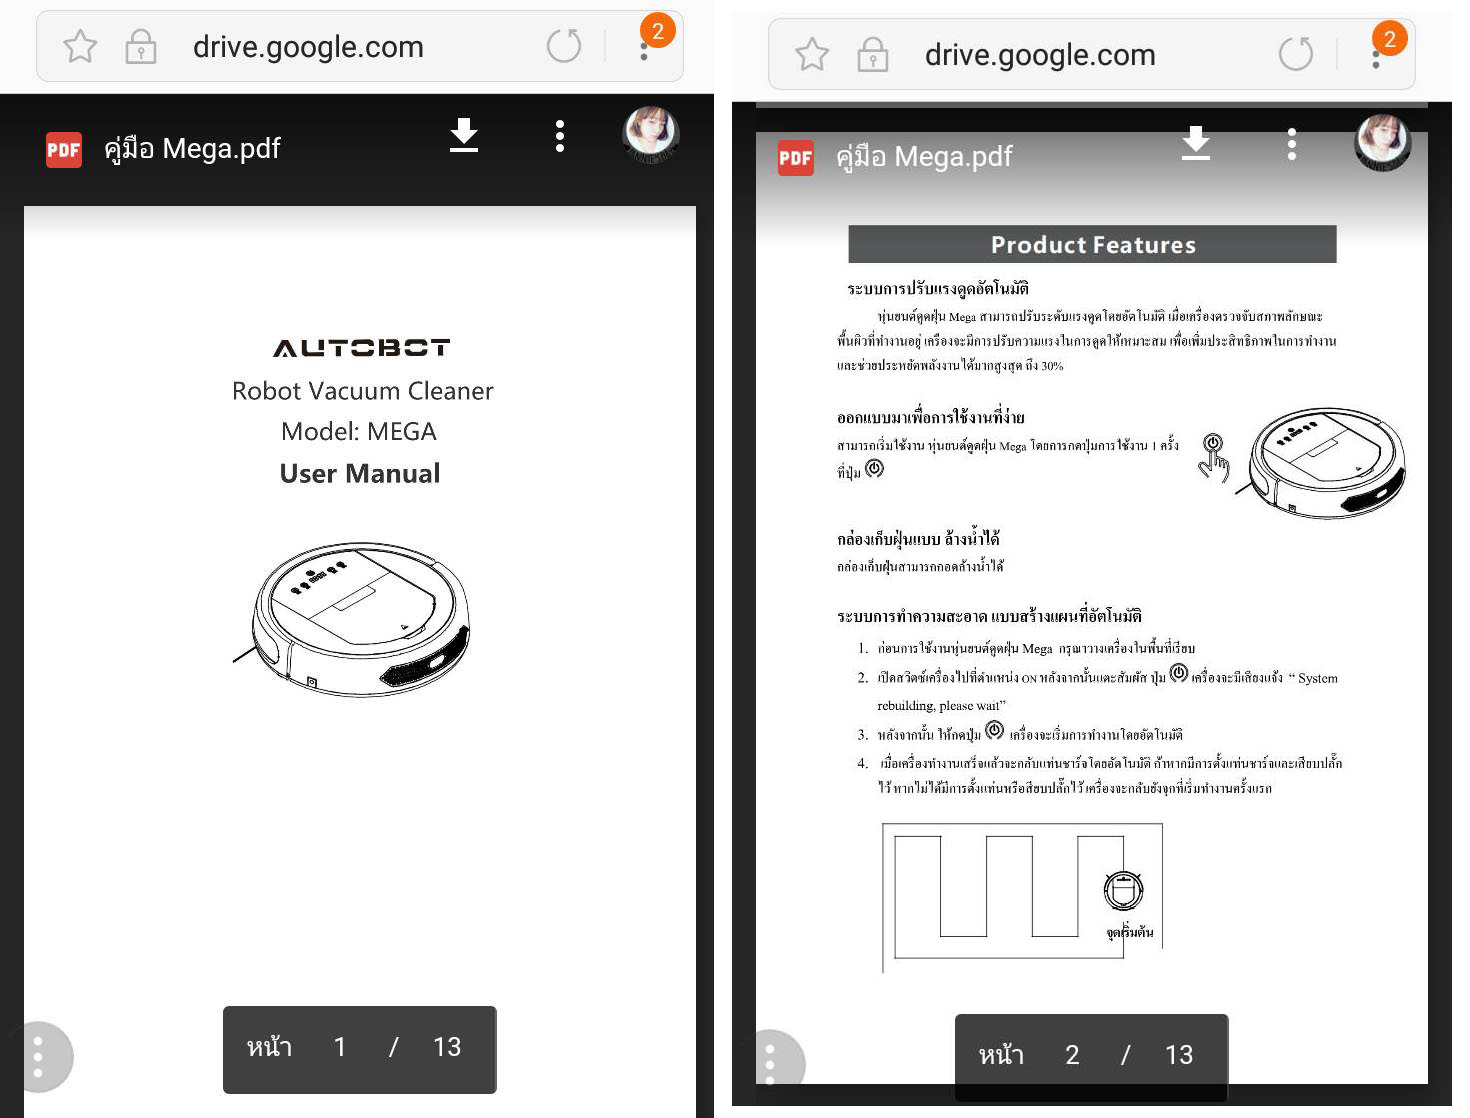Screen dimensions: 1470x1118
Task: Click the คู่มือ Mega.pdf title in left viewer
Action: 192,149
